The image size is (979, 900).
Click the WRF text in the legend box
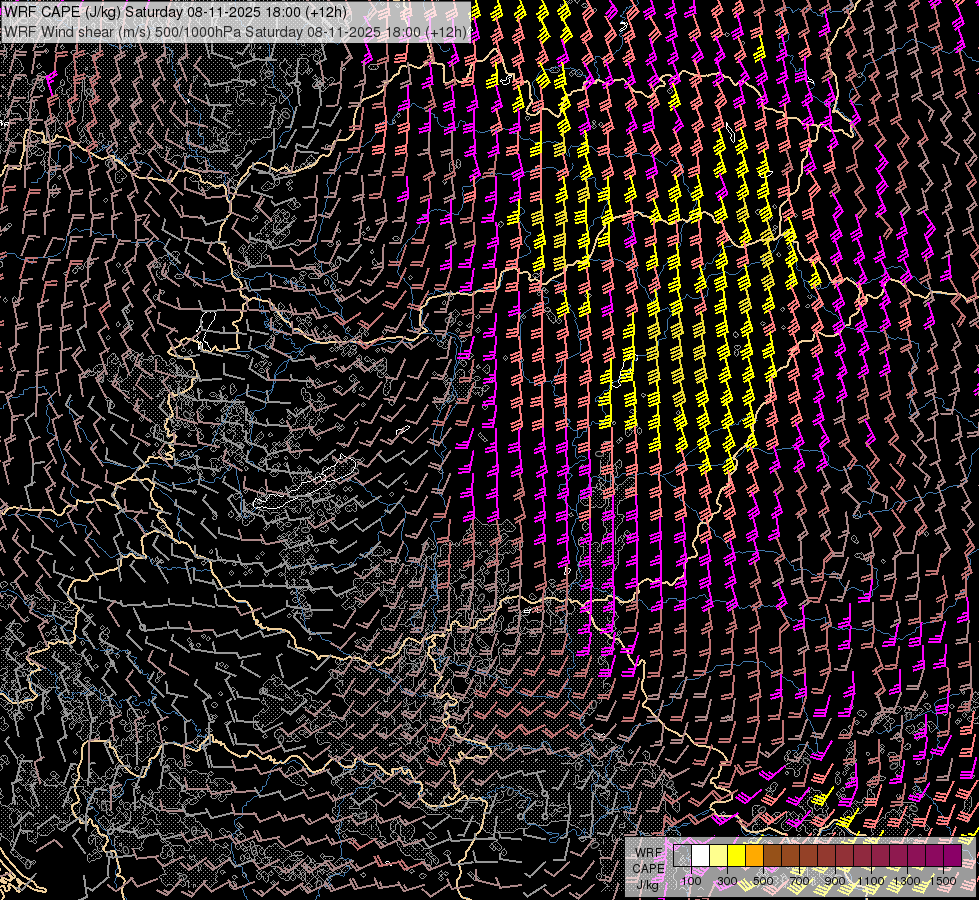coord(648,852)
